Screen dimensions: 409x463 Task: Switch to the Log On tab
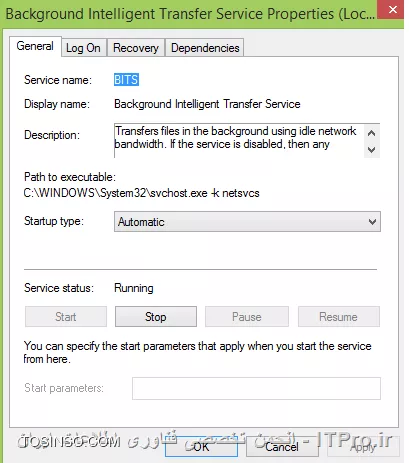point(83,48)
